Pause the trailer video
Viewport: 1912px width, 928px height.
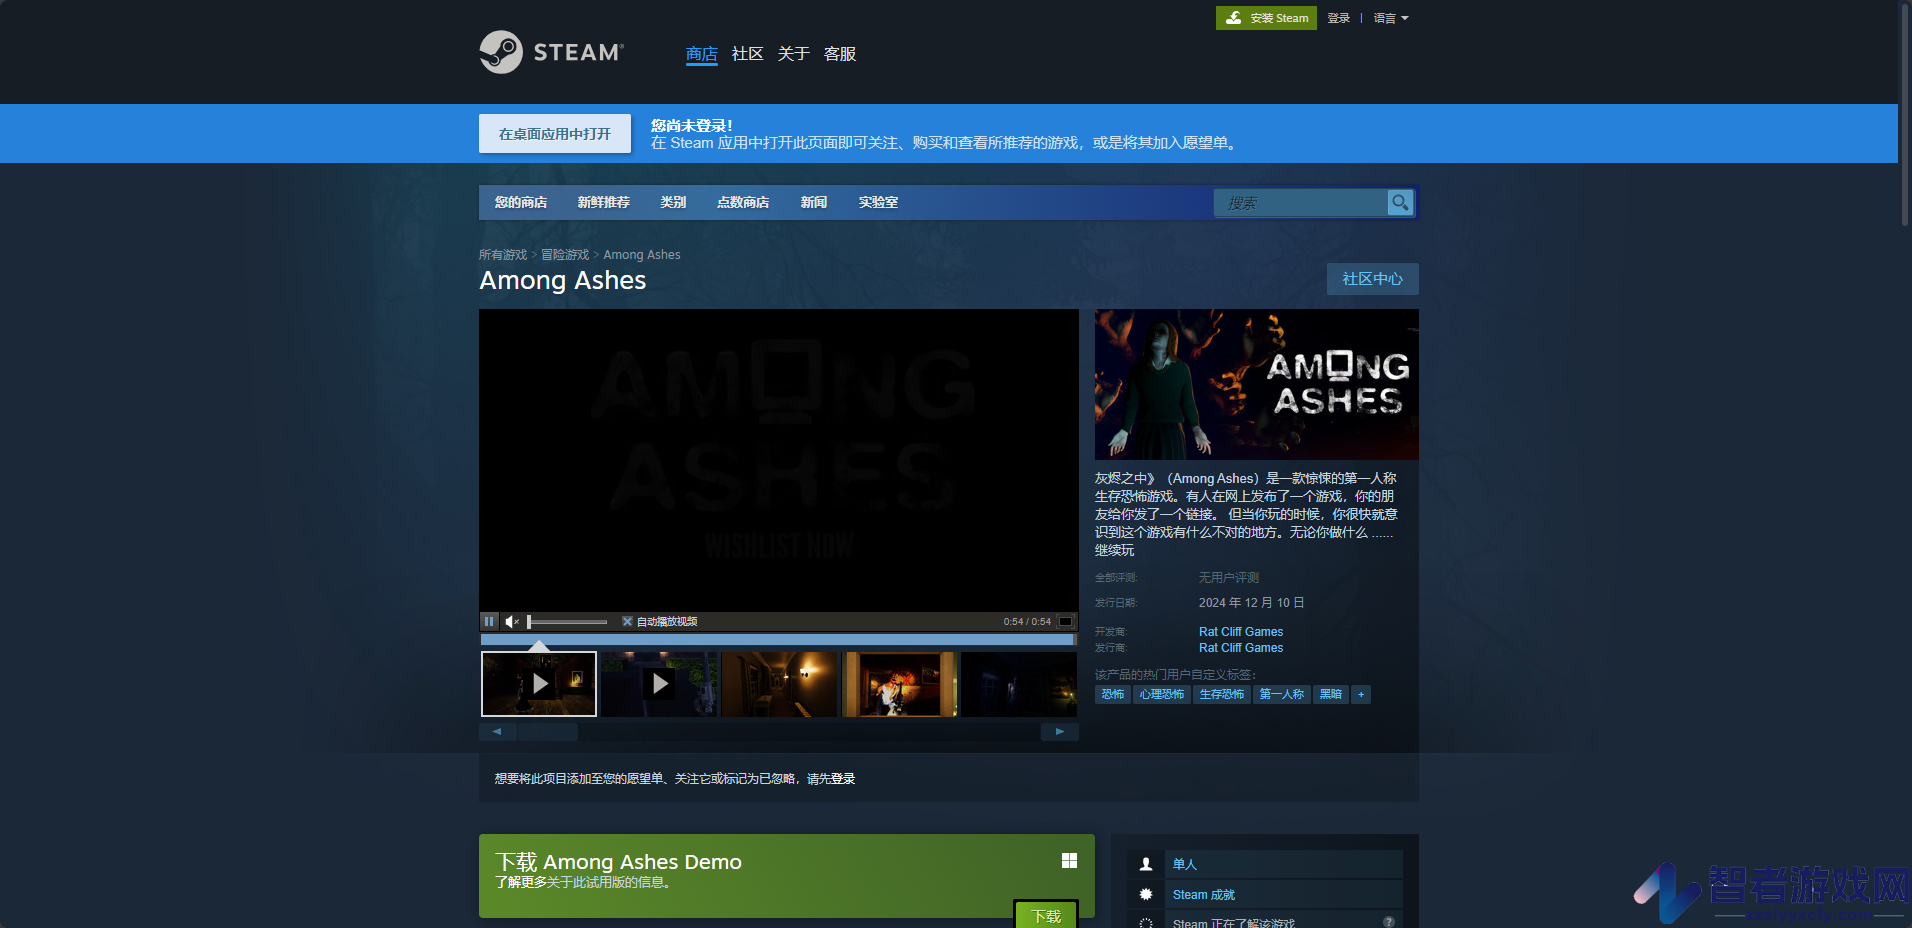(489, 621)
